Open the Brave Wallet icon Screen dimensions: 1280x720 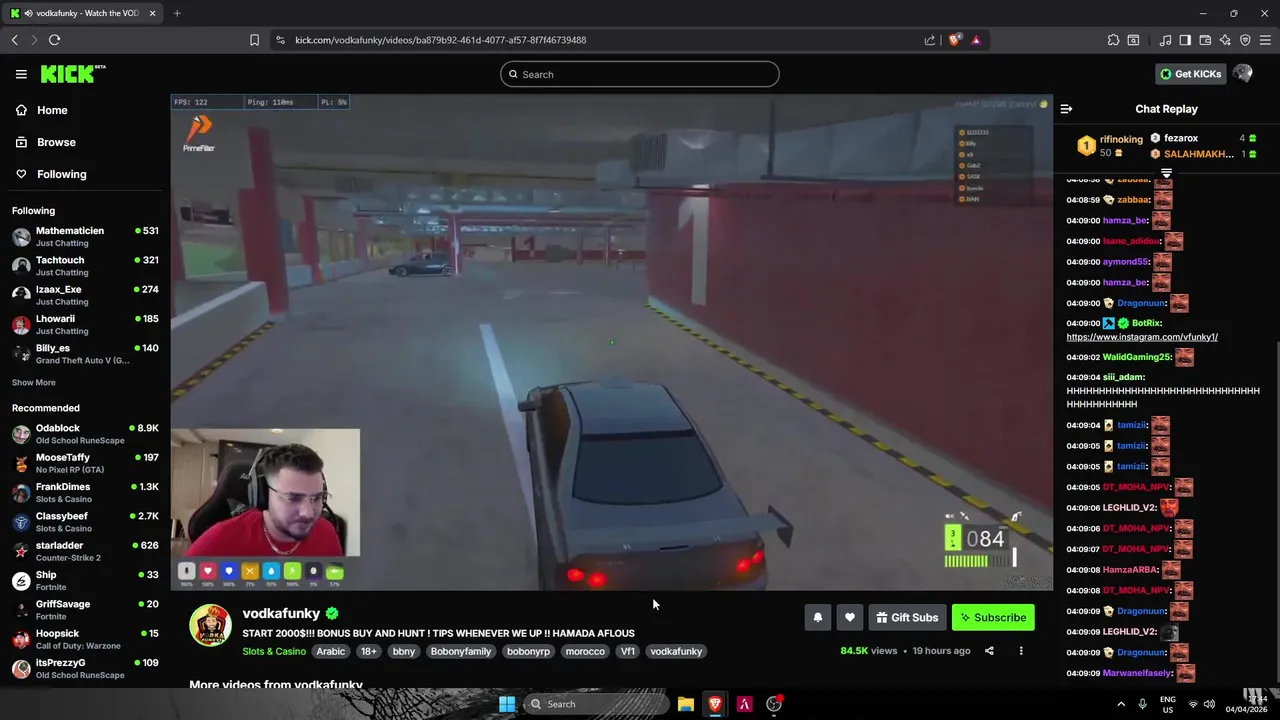tap(1205, 40)
